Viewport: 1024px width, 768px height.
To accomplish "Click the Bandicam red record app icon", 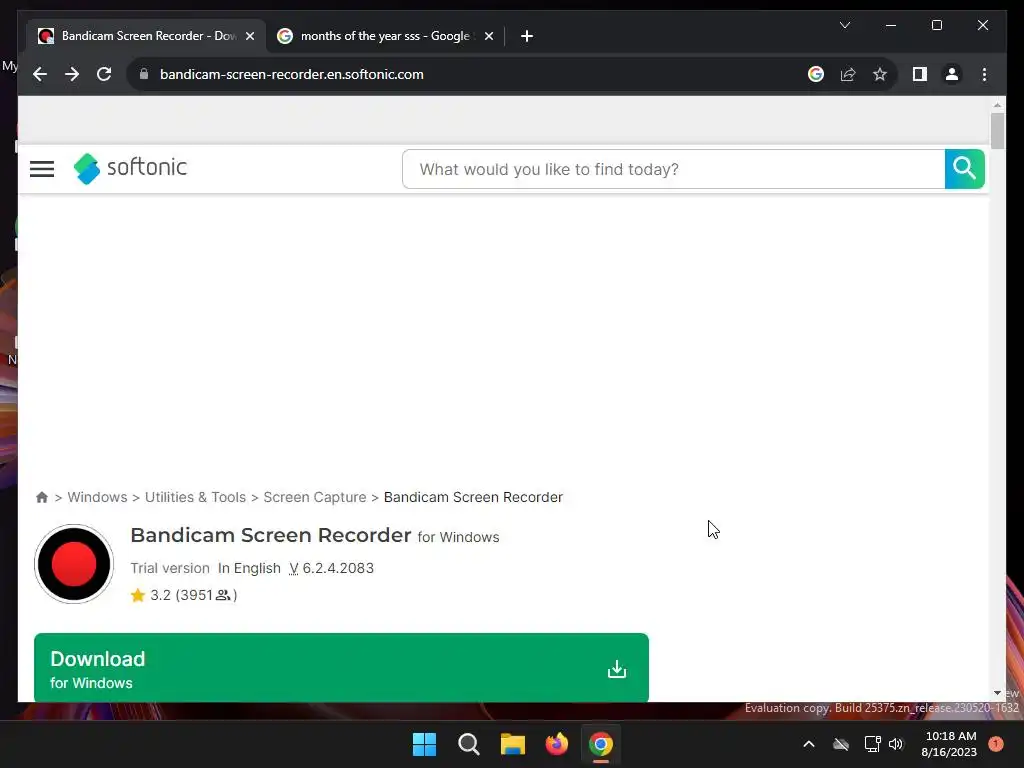I will pyautogui.click(x=74, y=564).
